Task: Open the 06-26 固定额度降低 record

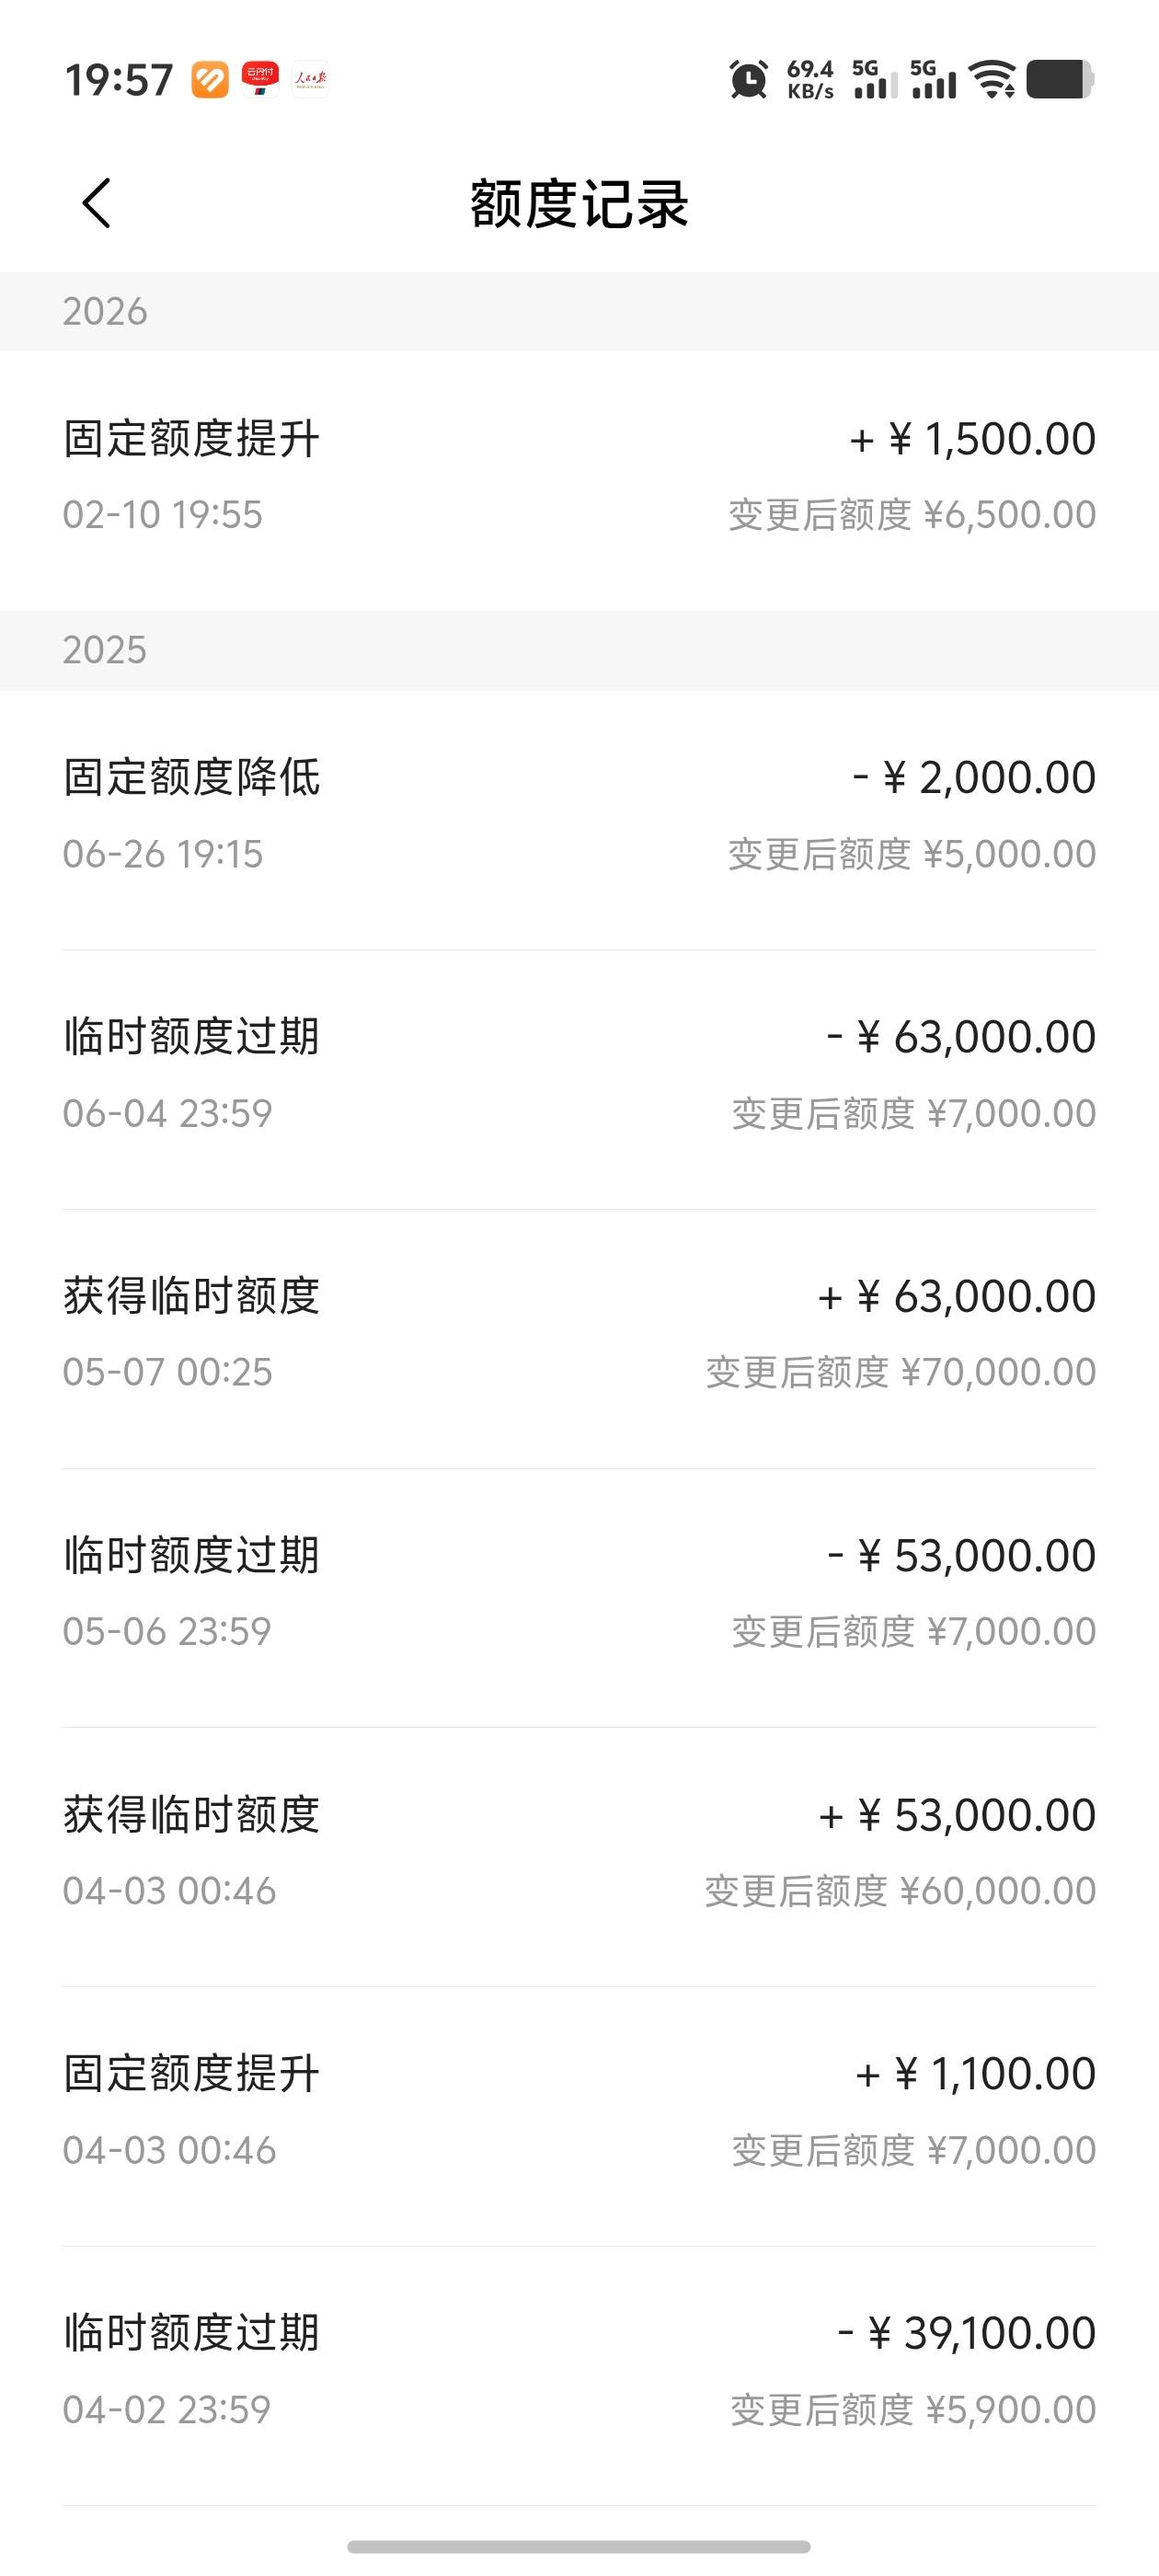Action: click(x=579, y=815)
